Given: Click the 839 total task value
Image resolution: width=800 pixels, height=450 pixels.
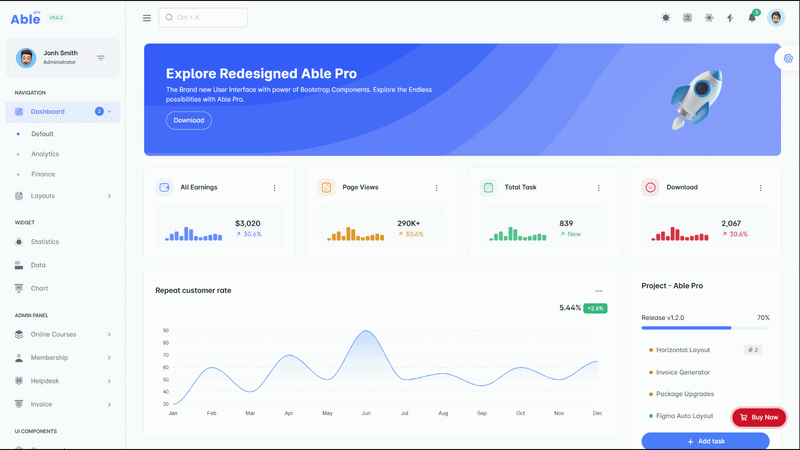Looking at the screenshot, I should (566, 223).
